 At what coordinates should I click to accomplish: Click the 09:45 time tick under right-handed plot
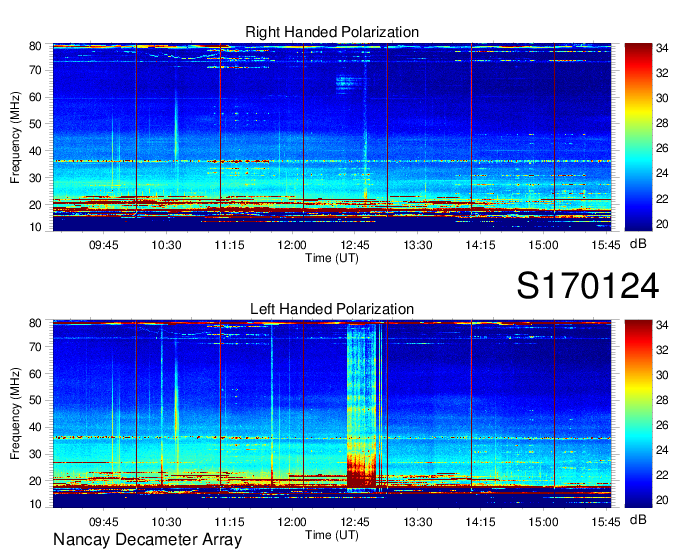click(x=104, y=245)
